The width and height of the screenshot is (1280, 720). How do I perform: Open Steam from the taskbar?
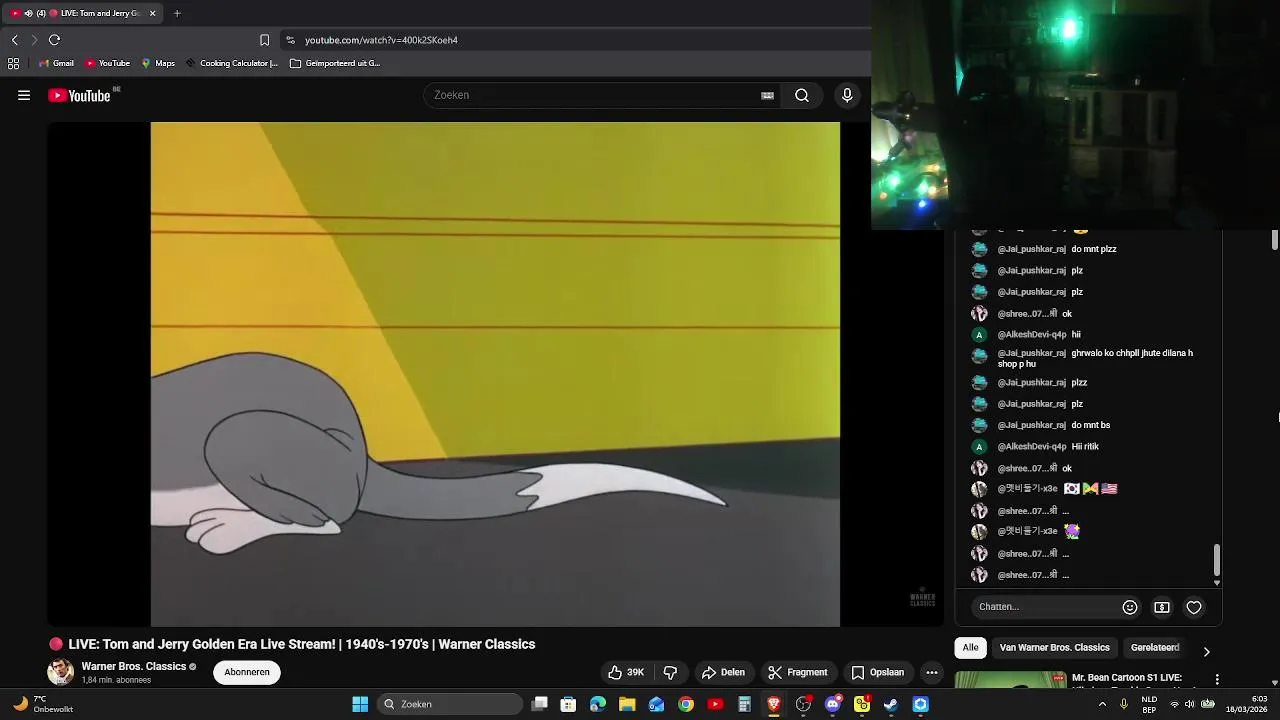pos(891,704)
